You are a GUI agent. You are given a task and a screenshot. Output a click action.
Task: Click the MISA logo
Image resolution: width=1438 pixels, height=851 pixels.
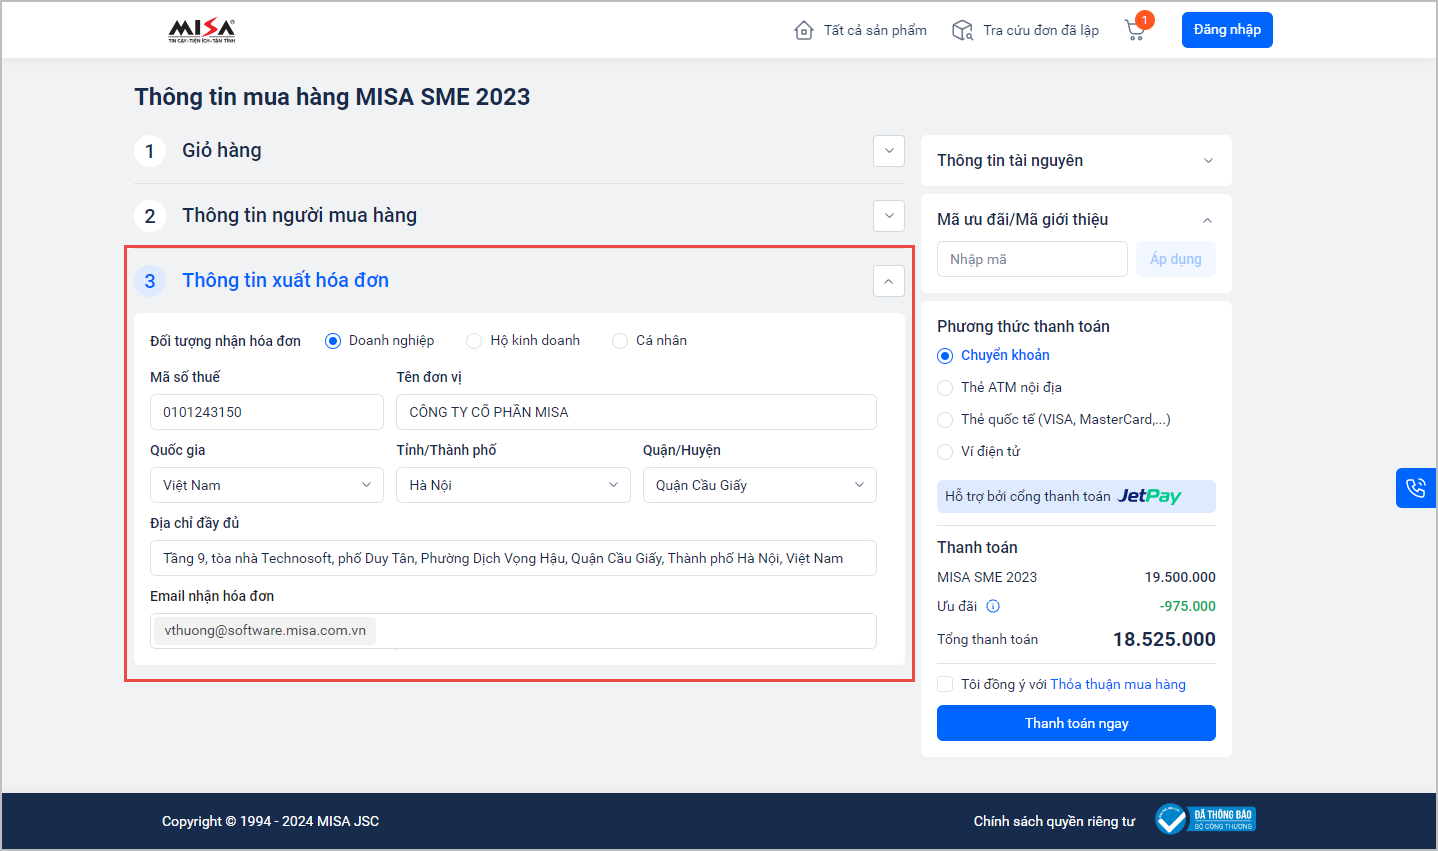tap(202, 30)
